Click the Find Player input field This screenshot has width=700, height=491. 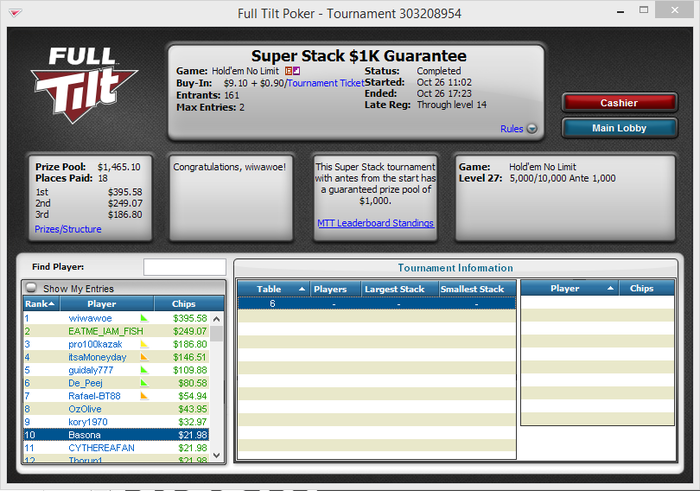184,267
